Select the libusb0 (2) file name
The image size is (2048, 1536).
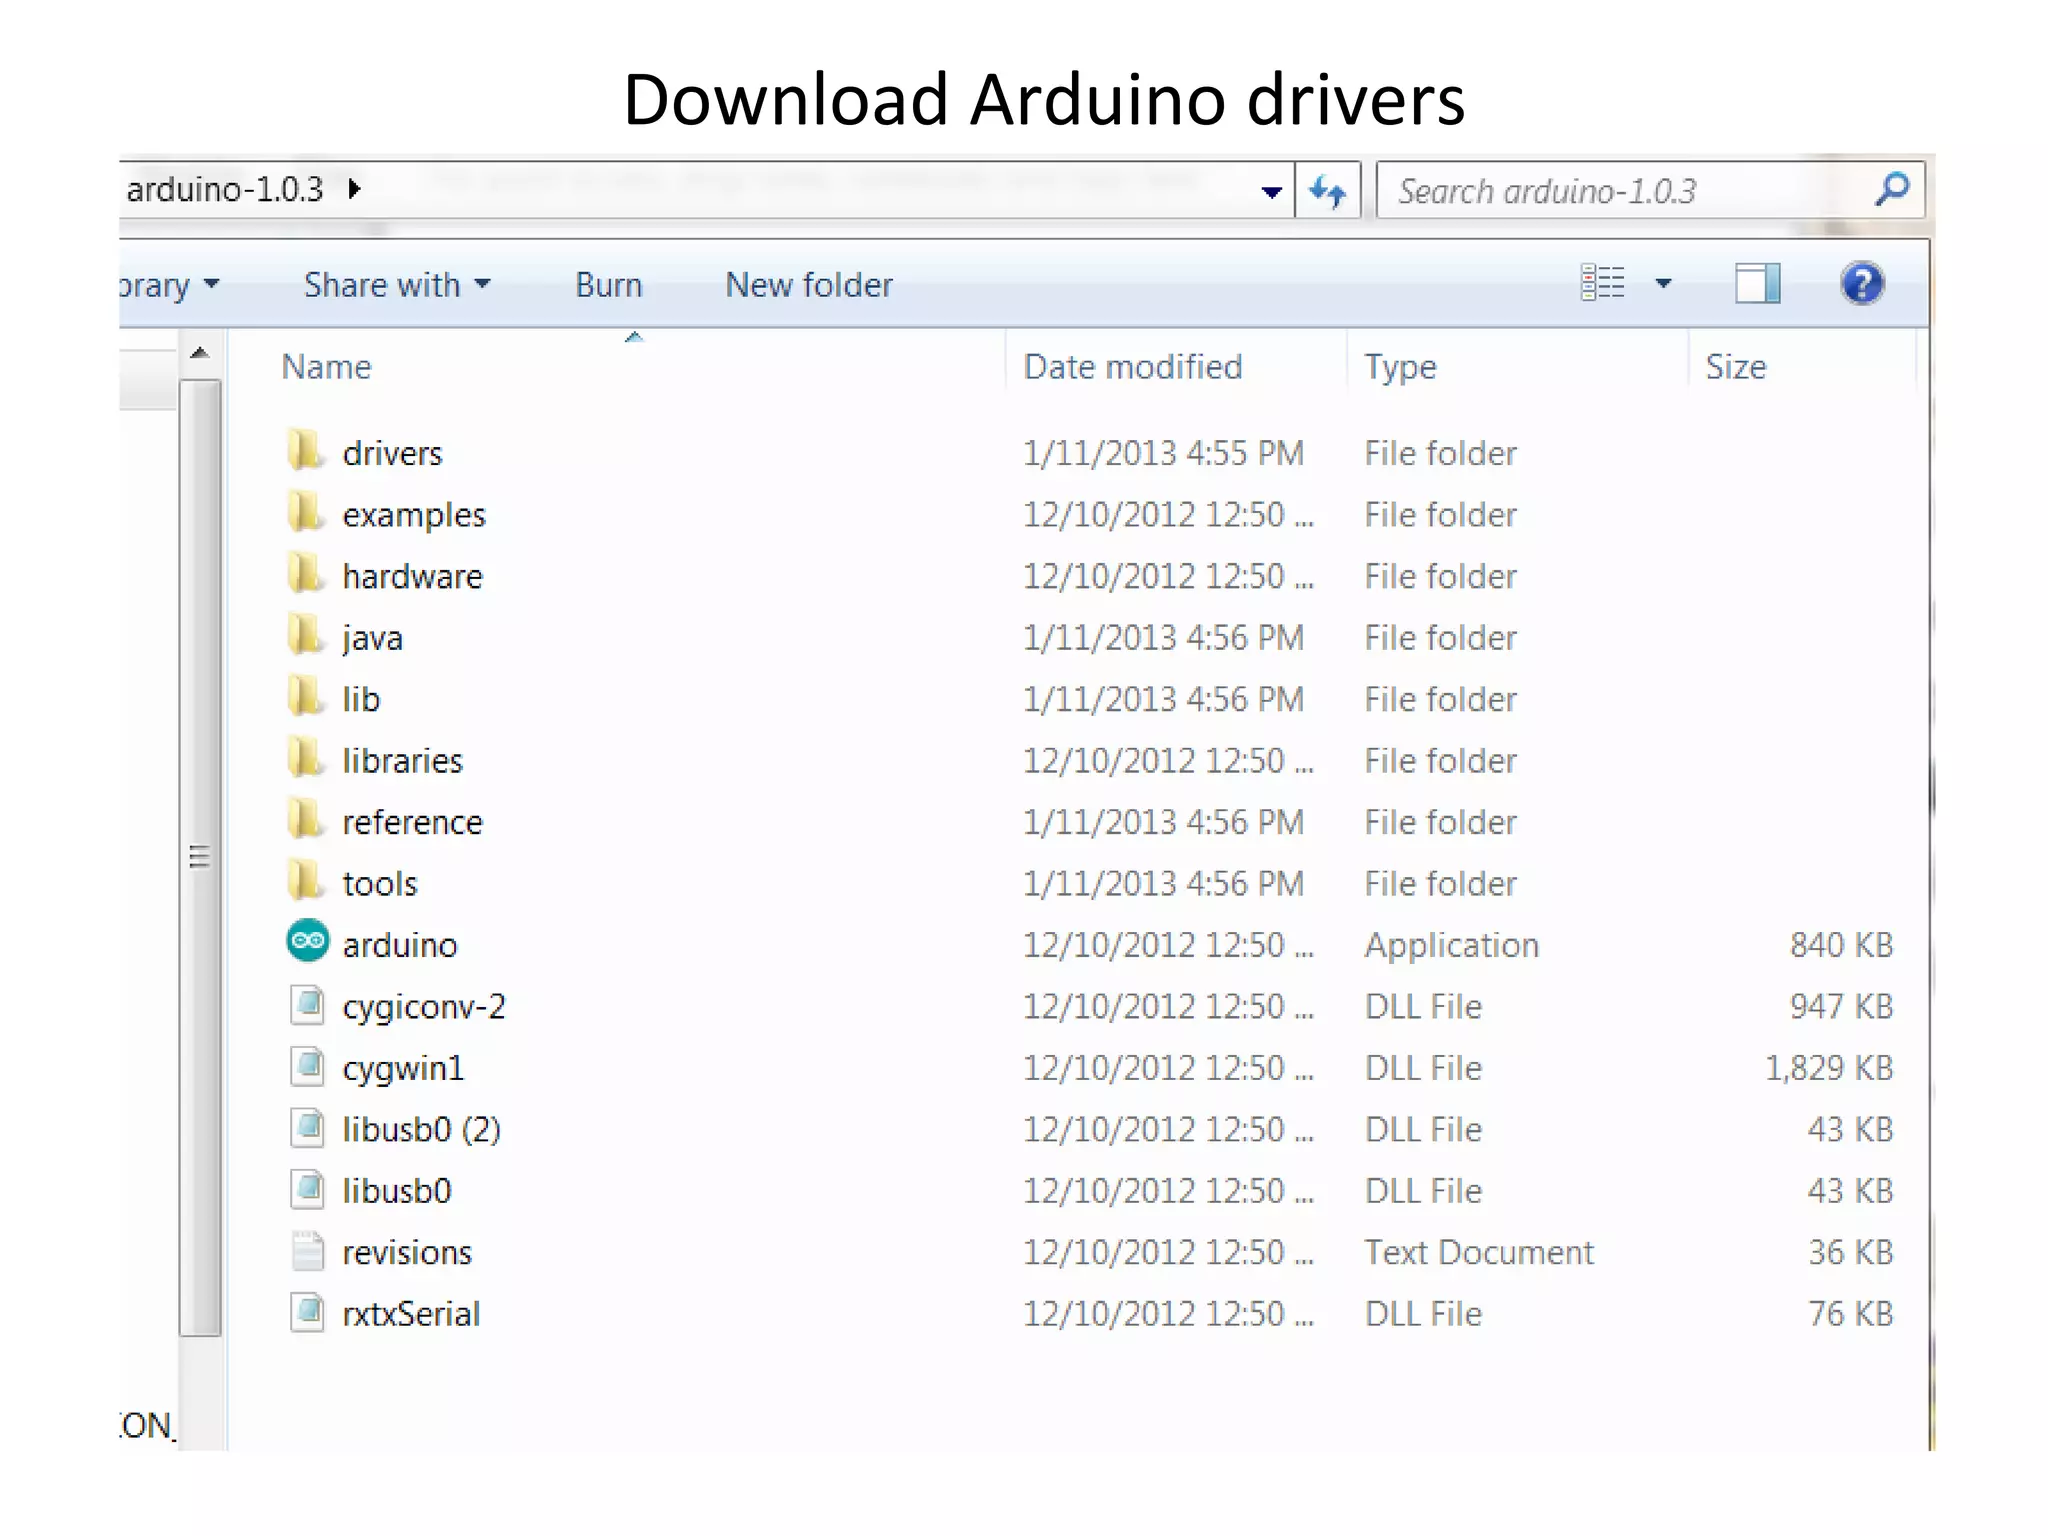point(421,1130)
